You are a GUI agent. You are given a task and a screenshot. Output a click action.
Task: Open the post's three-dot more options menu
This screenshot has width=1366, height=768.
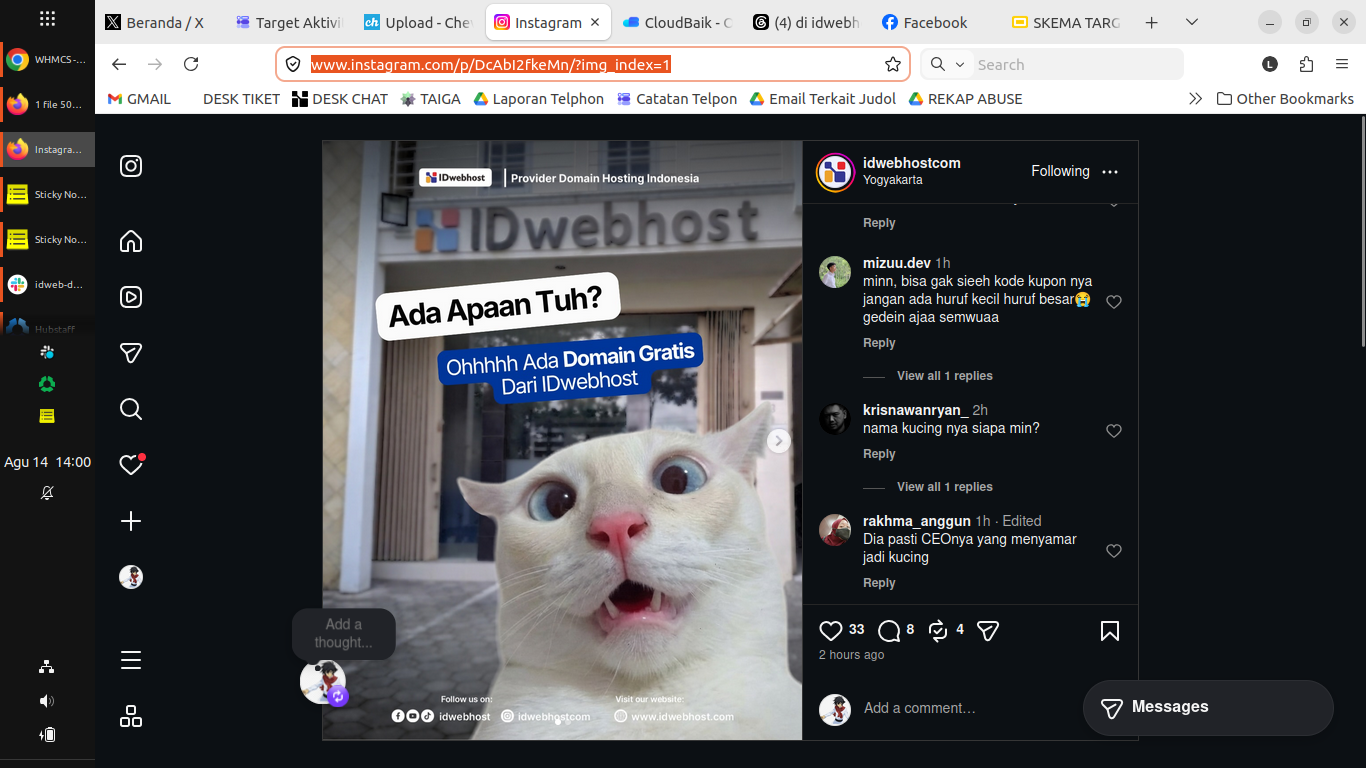click(1110, 172)
